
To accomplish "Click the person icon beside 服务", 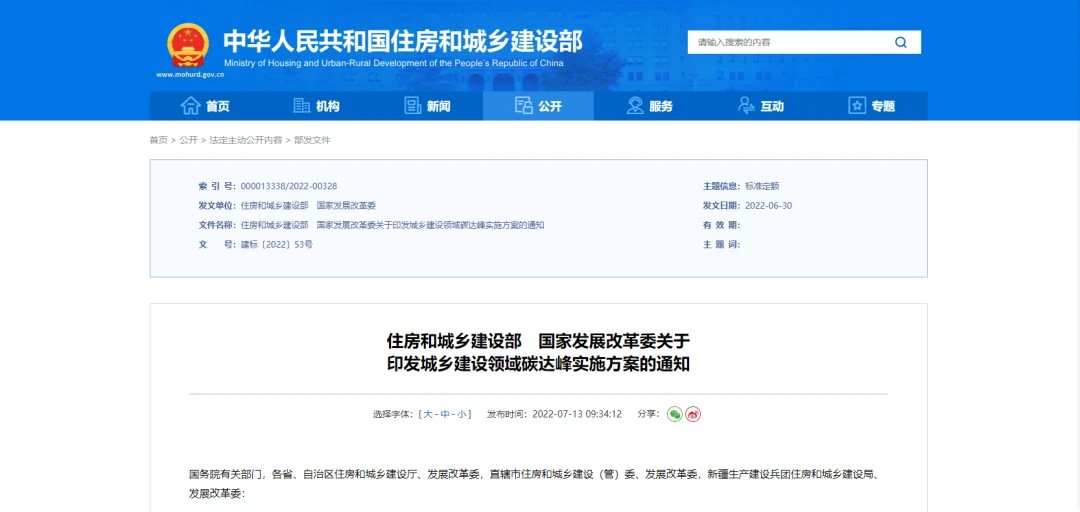I will pos(635,106).
